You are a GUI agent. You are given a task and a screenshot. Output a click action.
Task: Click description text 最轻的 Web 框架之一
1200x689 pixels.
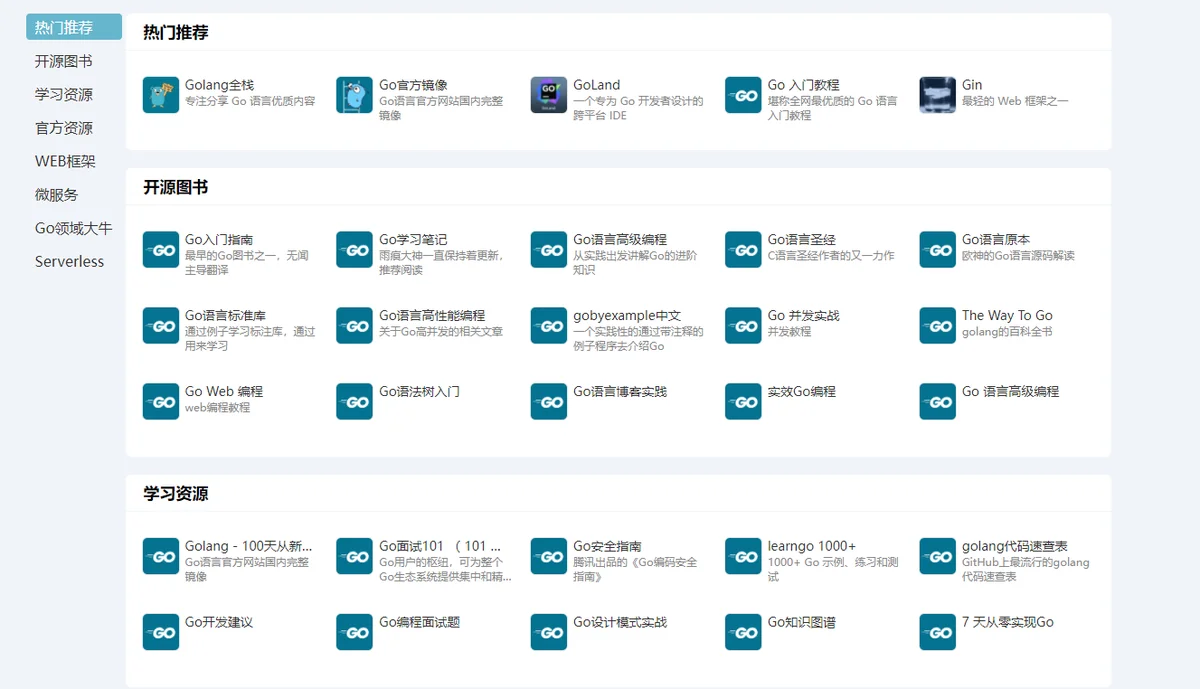[1015, 102]
